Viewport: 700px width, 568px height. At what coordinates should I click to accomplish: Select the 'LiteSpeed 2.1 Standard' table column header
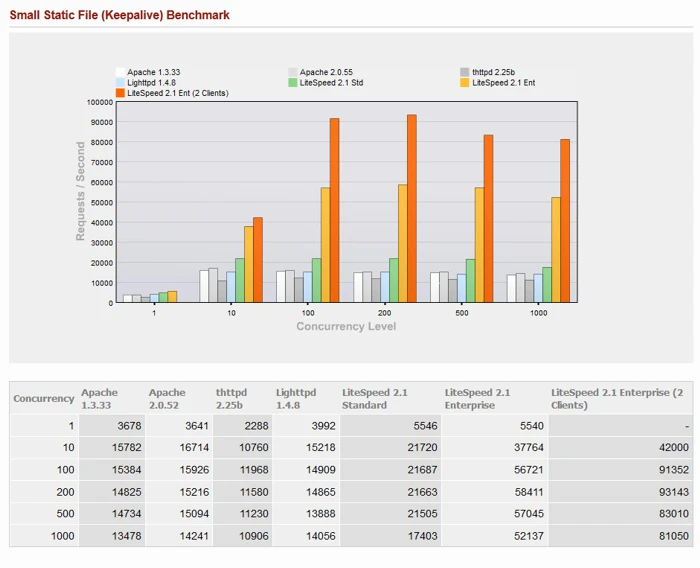coord(375,399)
